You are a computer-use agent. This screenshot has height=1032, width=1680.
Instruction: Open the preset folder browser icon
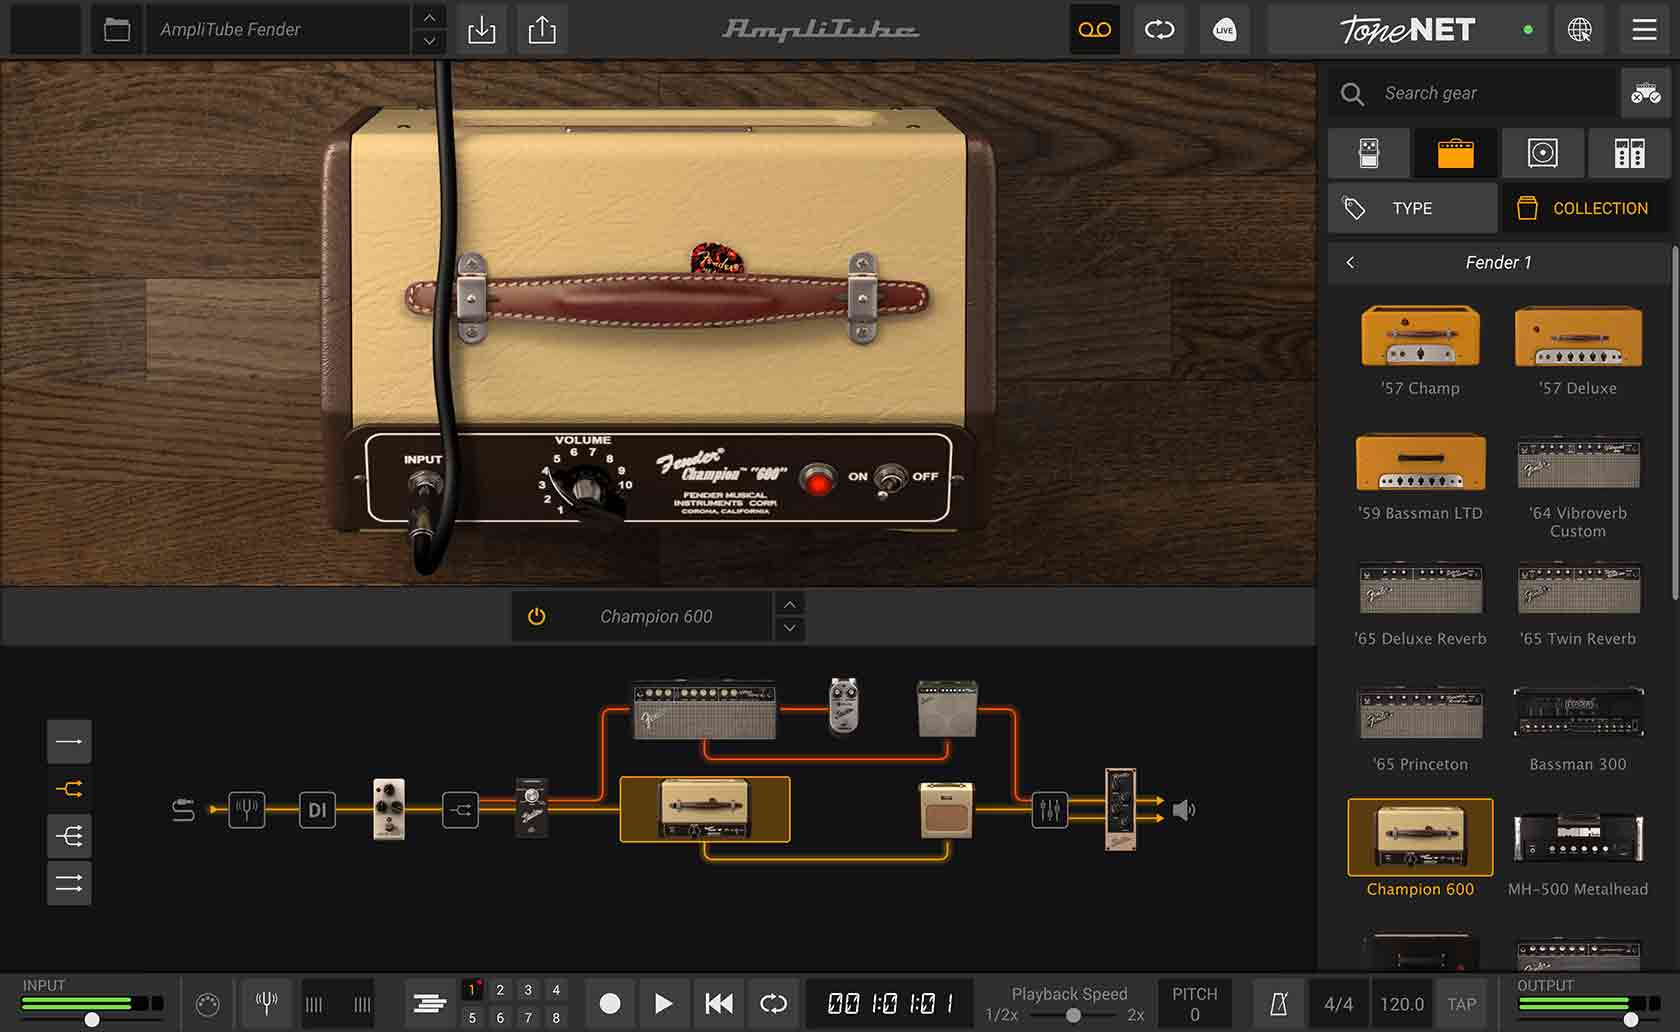click(117, 30)
